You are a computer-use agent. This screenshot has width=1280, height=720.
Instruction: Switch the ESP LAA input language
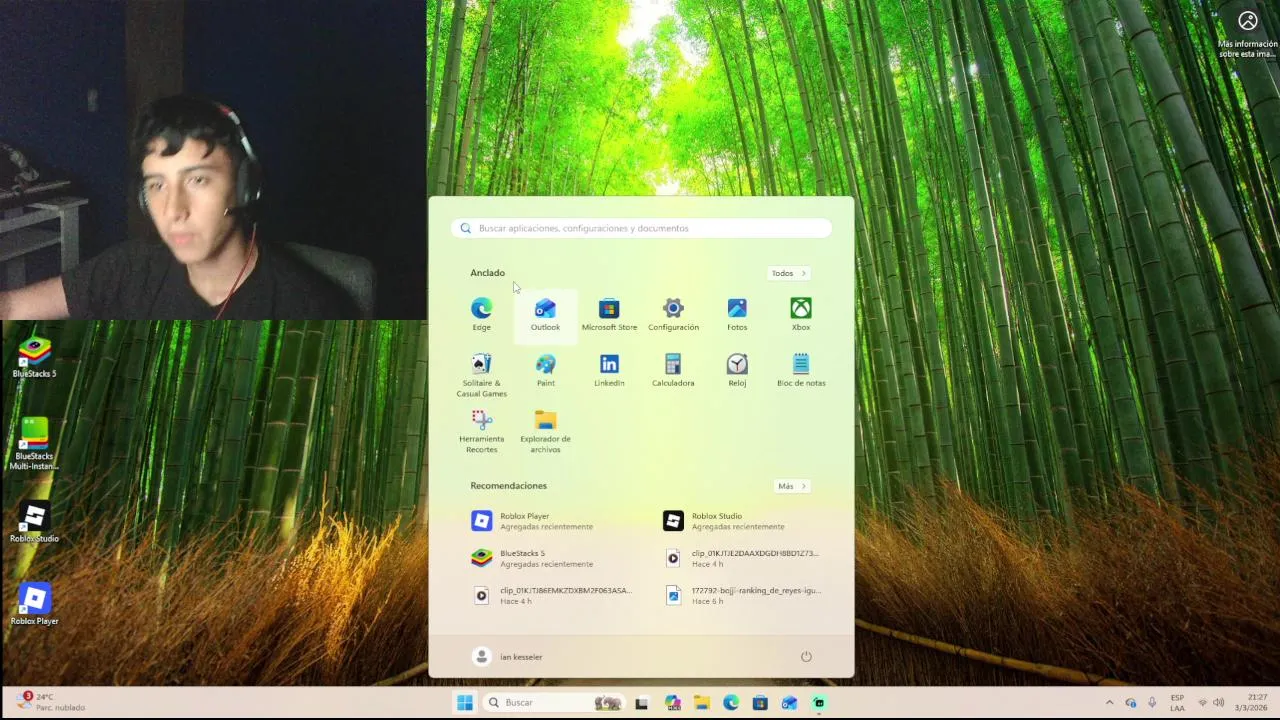point(1177,703)
